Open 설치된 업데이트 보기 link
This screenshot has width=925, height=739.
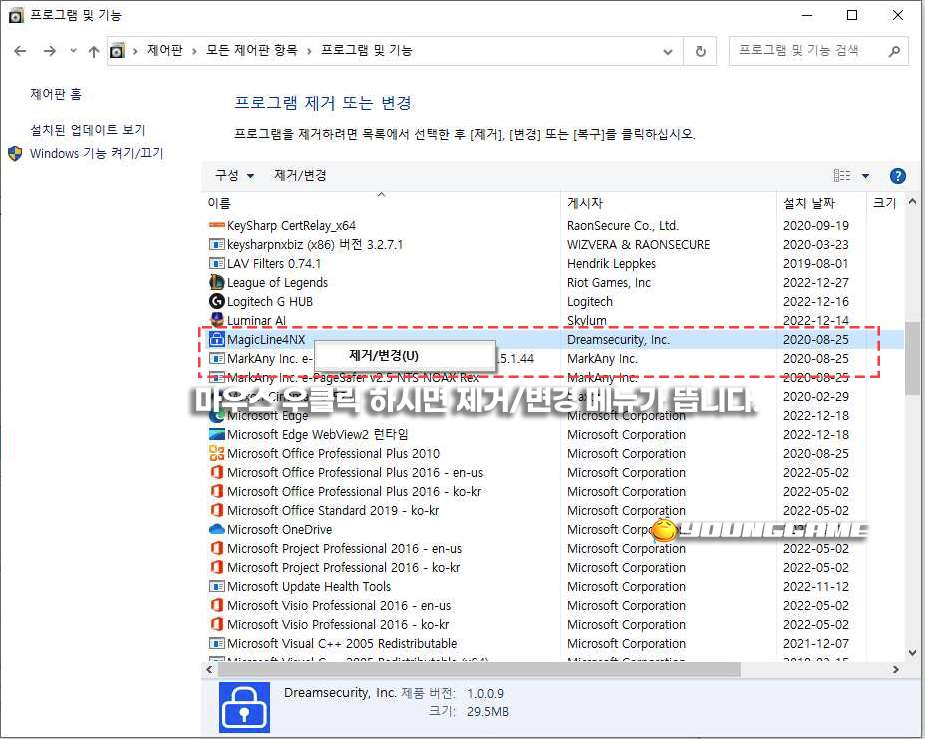pos(87,130)
